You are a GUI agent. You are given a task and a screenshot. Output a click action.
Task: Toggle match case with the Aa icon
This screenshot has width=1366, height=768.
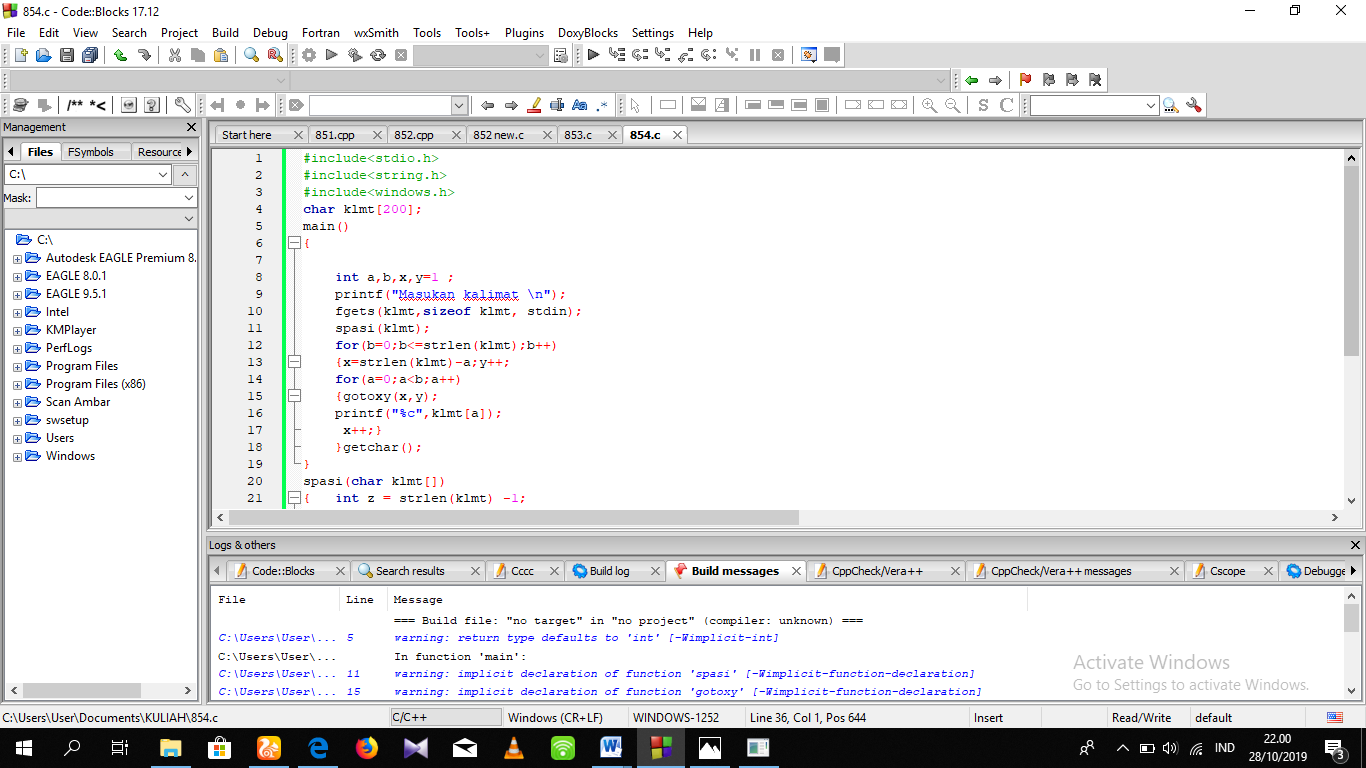pyautogui.click(x=580, y=105)
